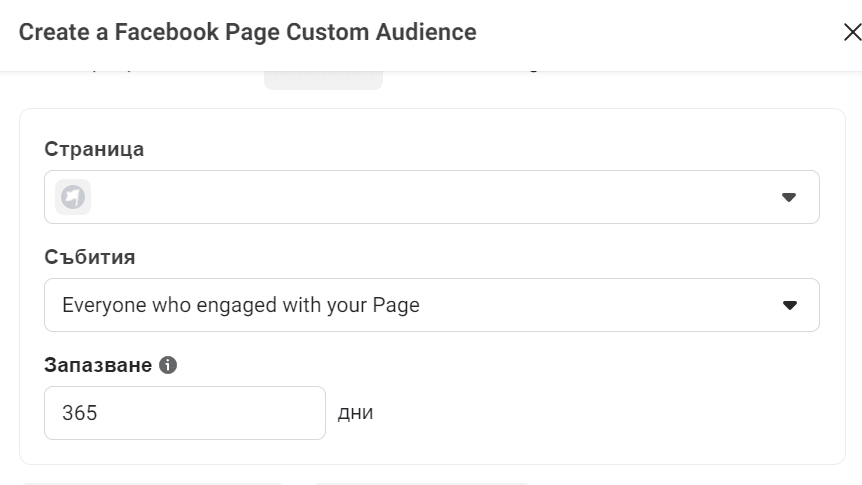Viewport: 862px width, 485px height.
Task: Click the page avatar icon in Страница field
Action: (x=73, y=197)
